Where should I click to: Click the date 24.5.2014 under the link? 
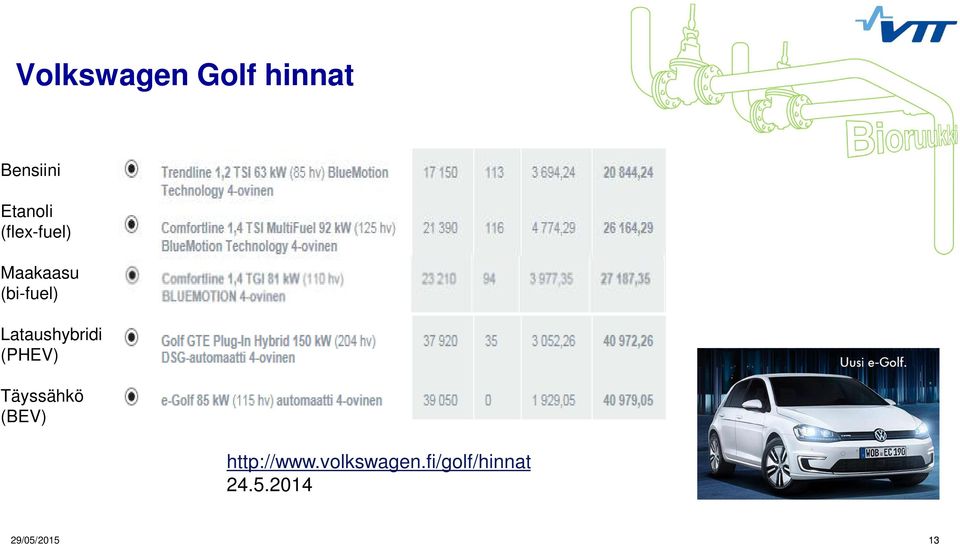coord(269,485)
